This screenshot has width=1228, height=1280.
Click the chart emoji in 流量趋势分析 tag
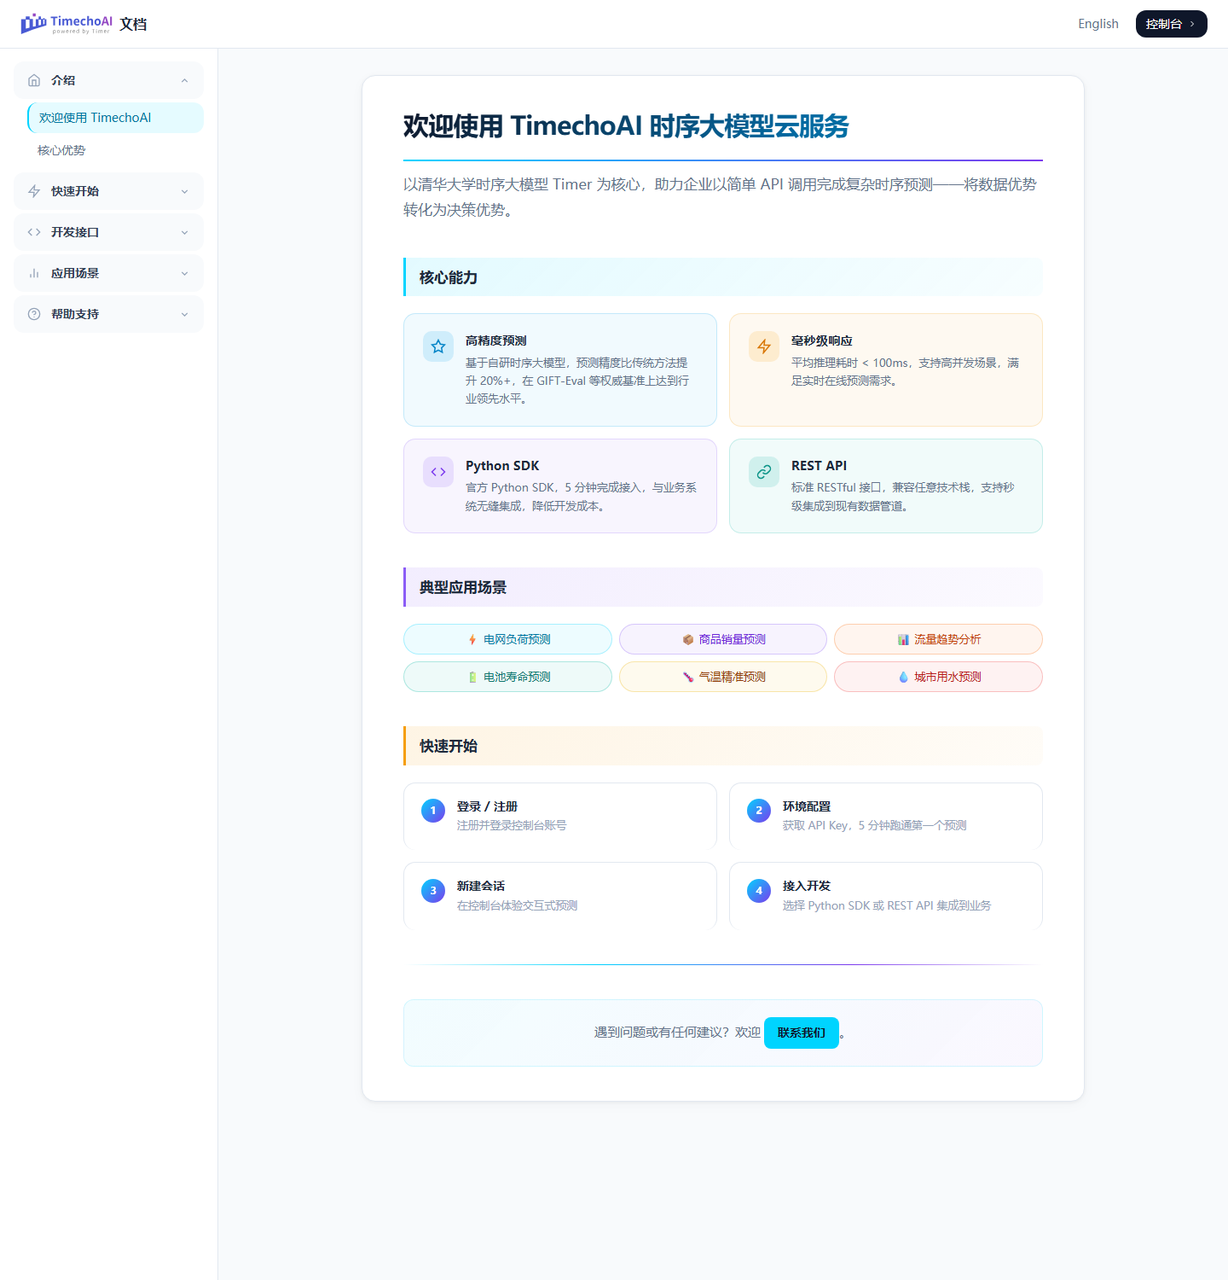pyautogui.click(x=903, y=639)
